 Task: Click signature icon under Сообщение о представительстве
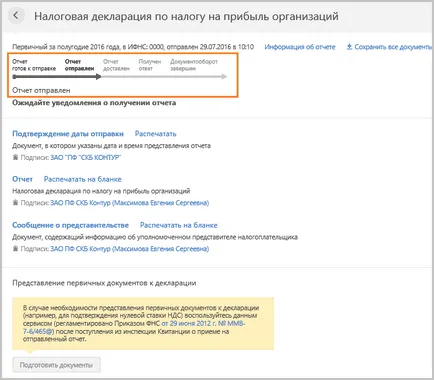pyautogui.click(x=15, y=248)
